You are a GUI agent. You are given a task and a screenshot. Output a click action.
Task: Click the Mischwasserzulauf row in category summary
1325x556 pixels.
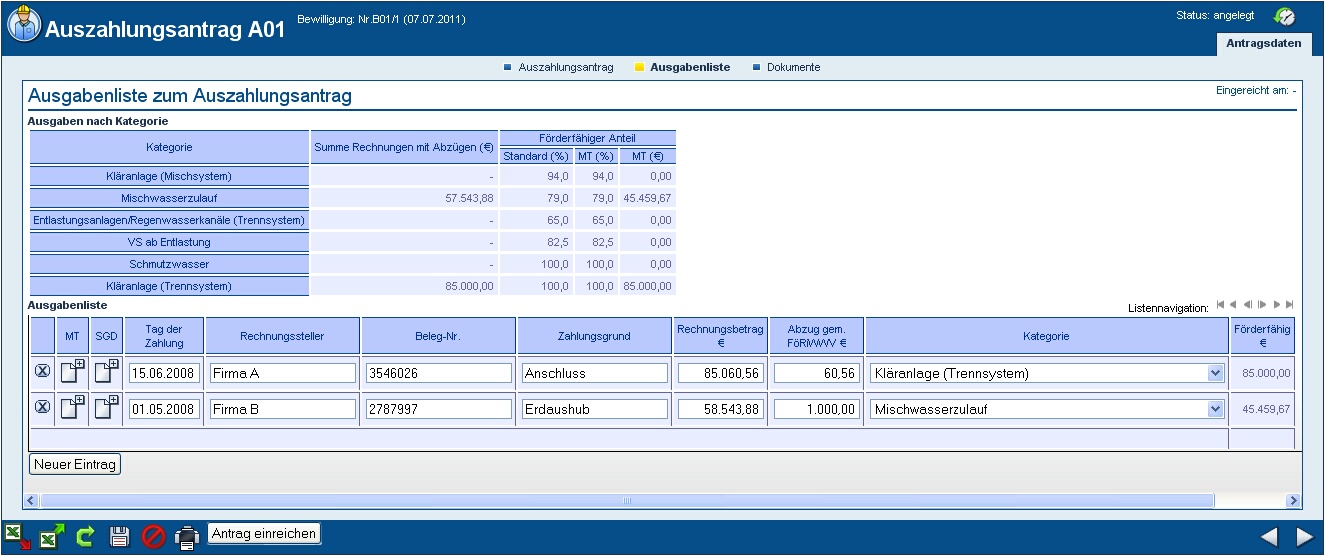click(169, 198)
